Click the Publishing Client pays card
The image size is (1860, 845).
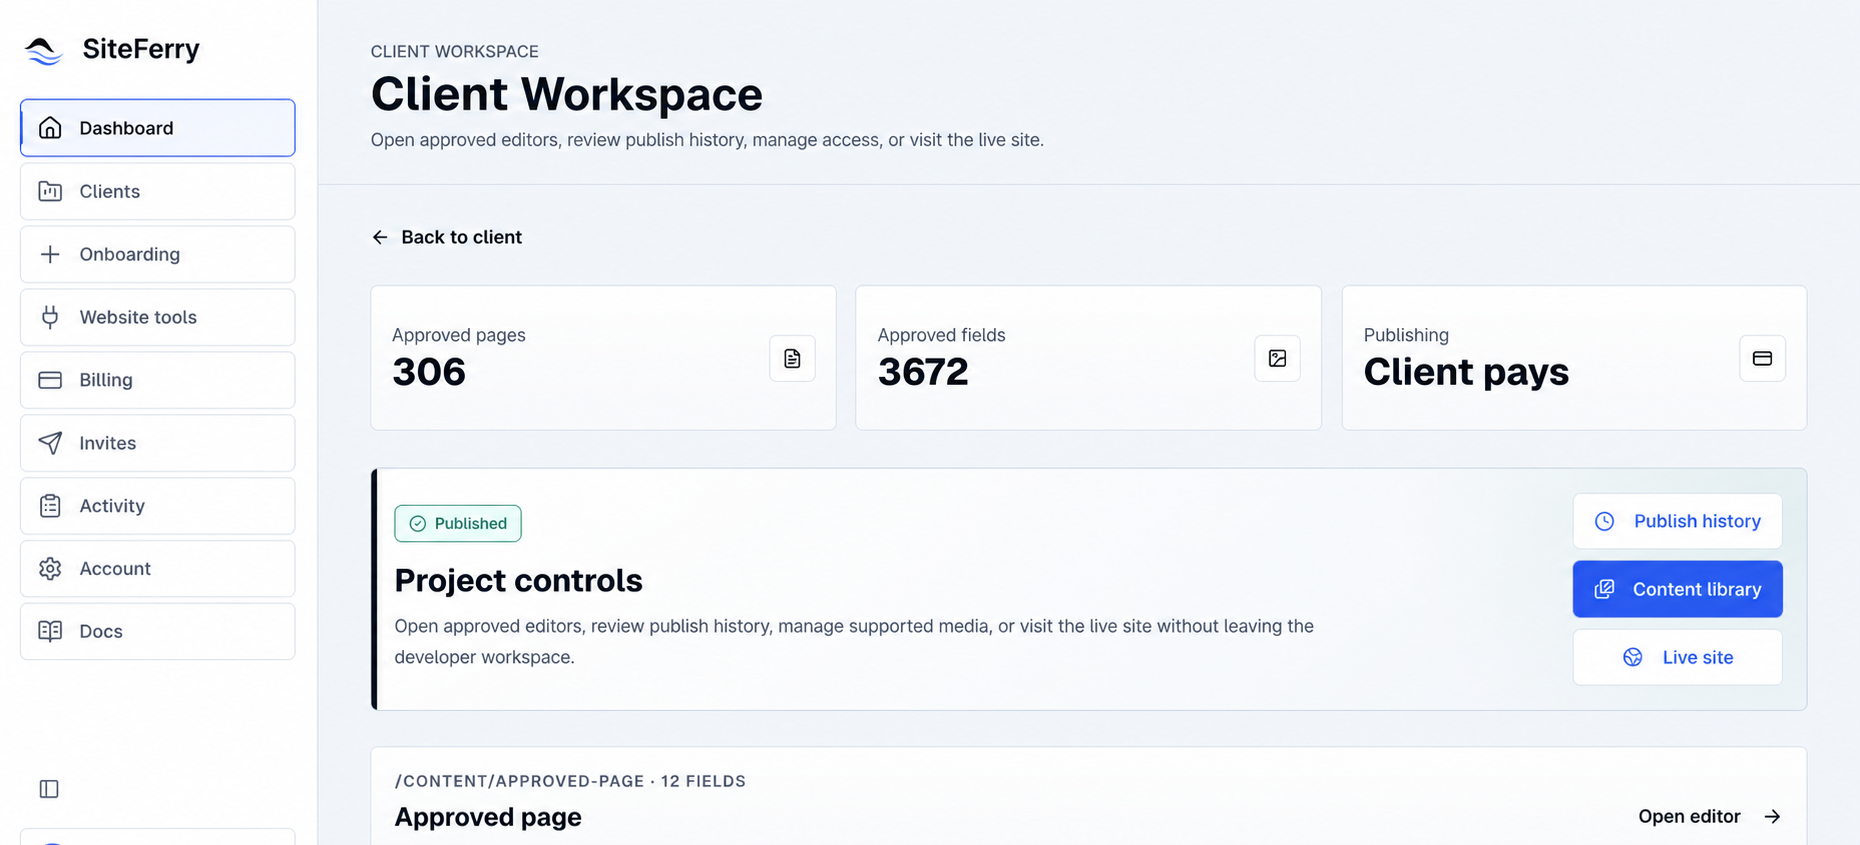(x=1574, y=358)
